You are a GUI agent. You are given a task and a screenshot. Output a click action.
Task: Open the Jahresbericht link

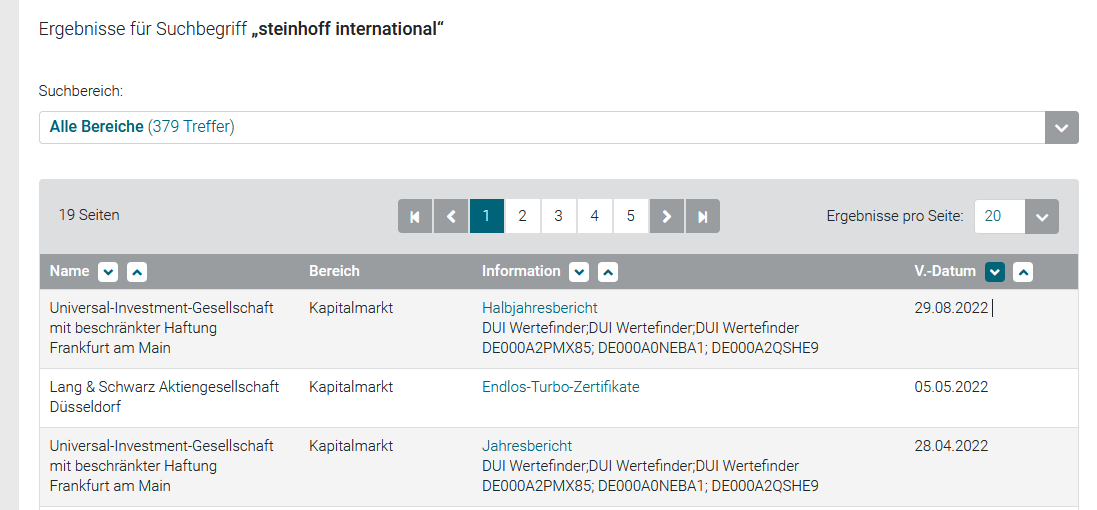click(527, 446)
